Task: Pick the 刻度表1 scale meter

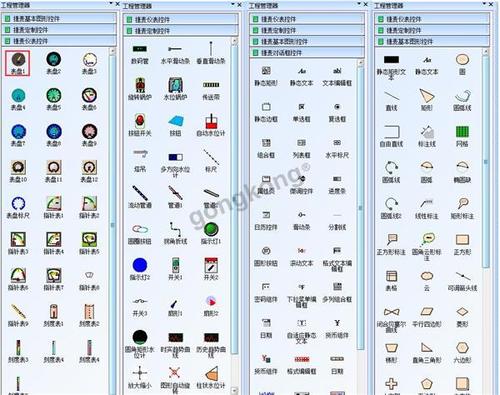Action: click(53, 315)
